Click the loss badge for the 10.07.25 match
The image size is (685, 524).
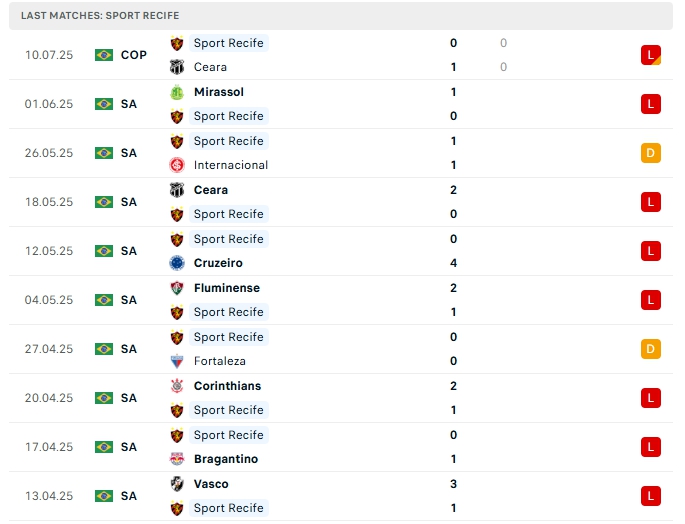coord(651,55)
